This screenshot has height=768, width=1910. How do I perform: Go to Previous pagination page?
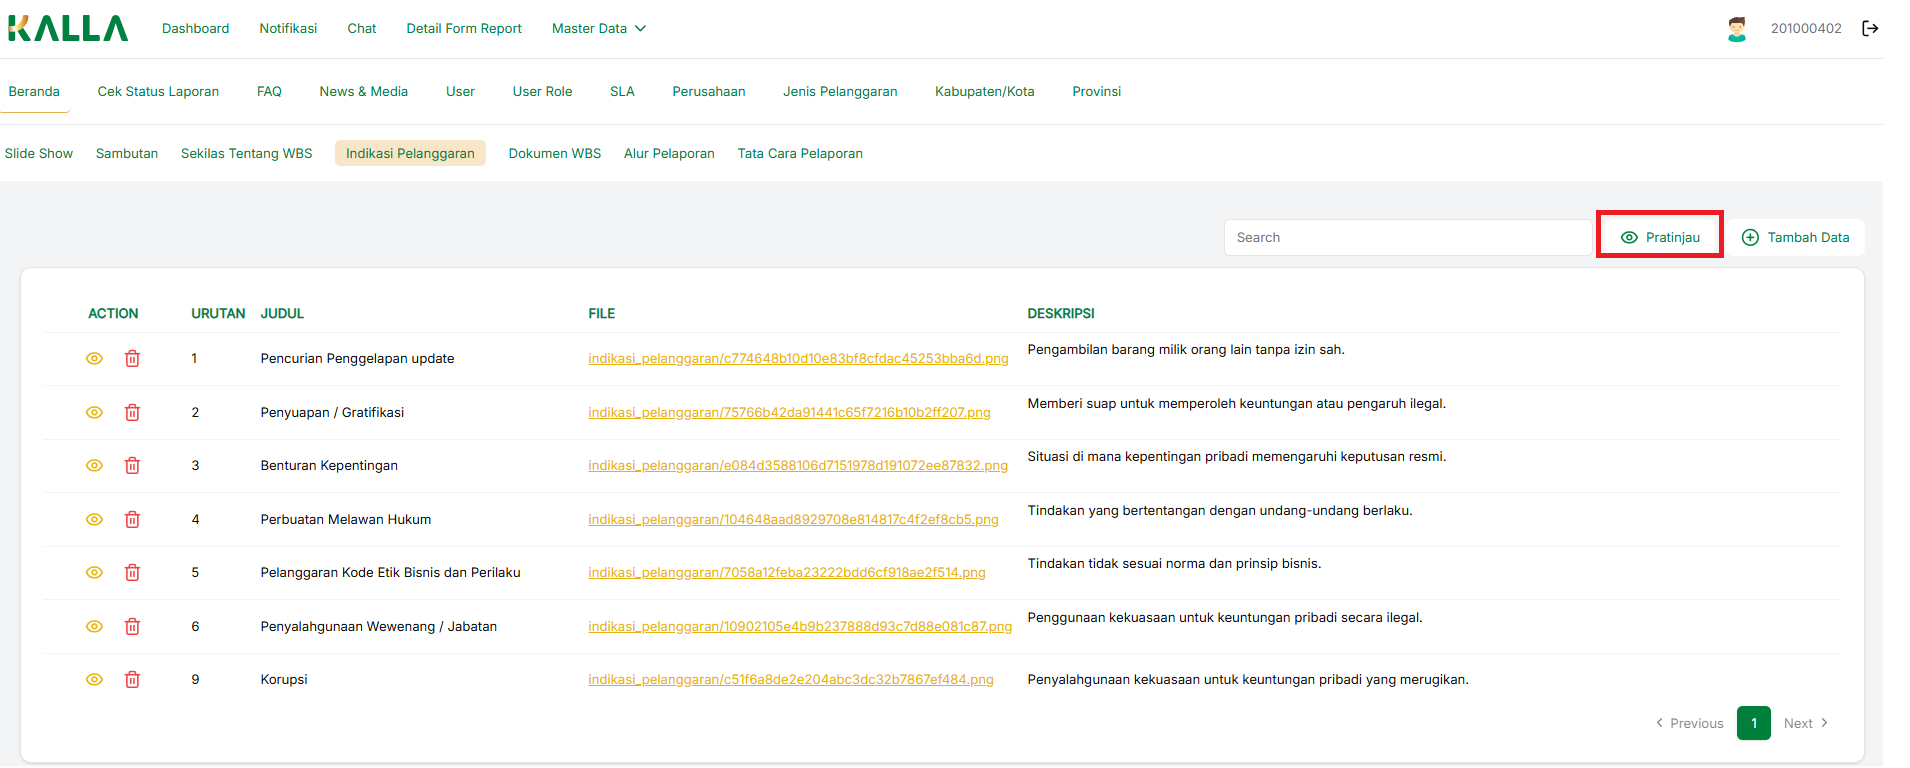pyautogui.click(x=1689, y=723)
